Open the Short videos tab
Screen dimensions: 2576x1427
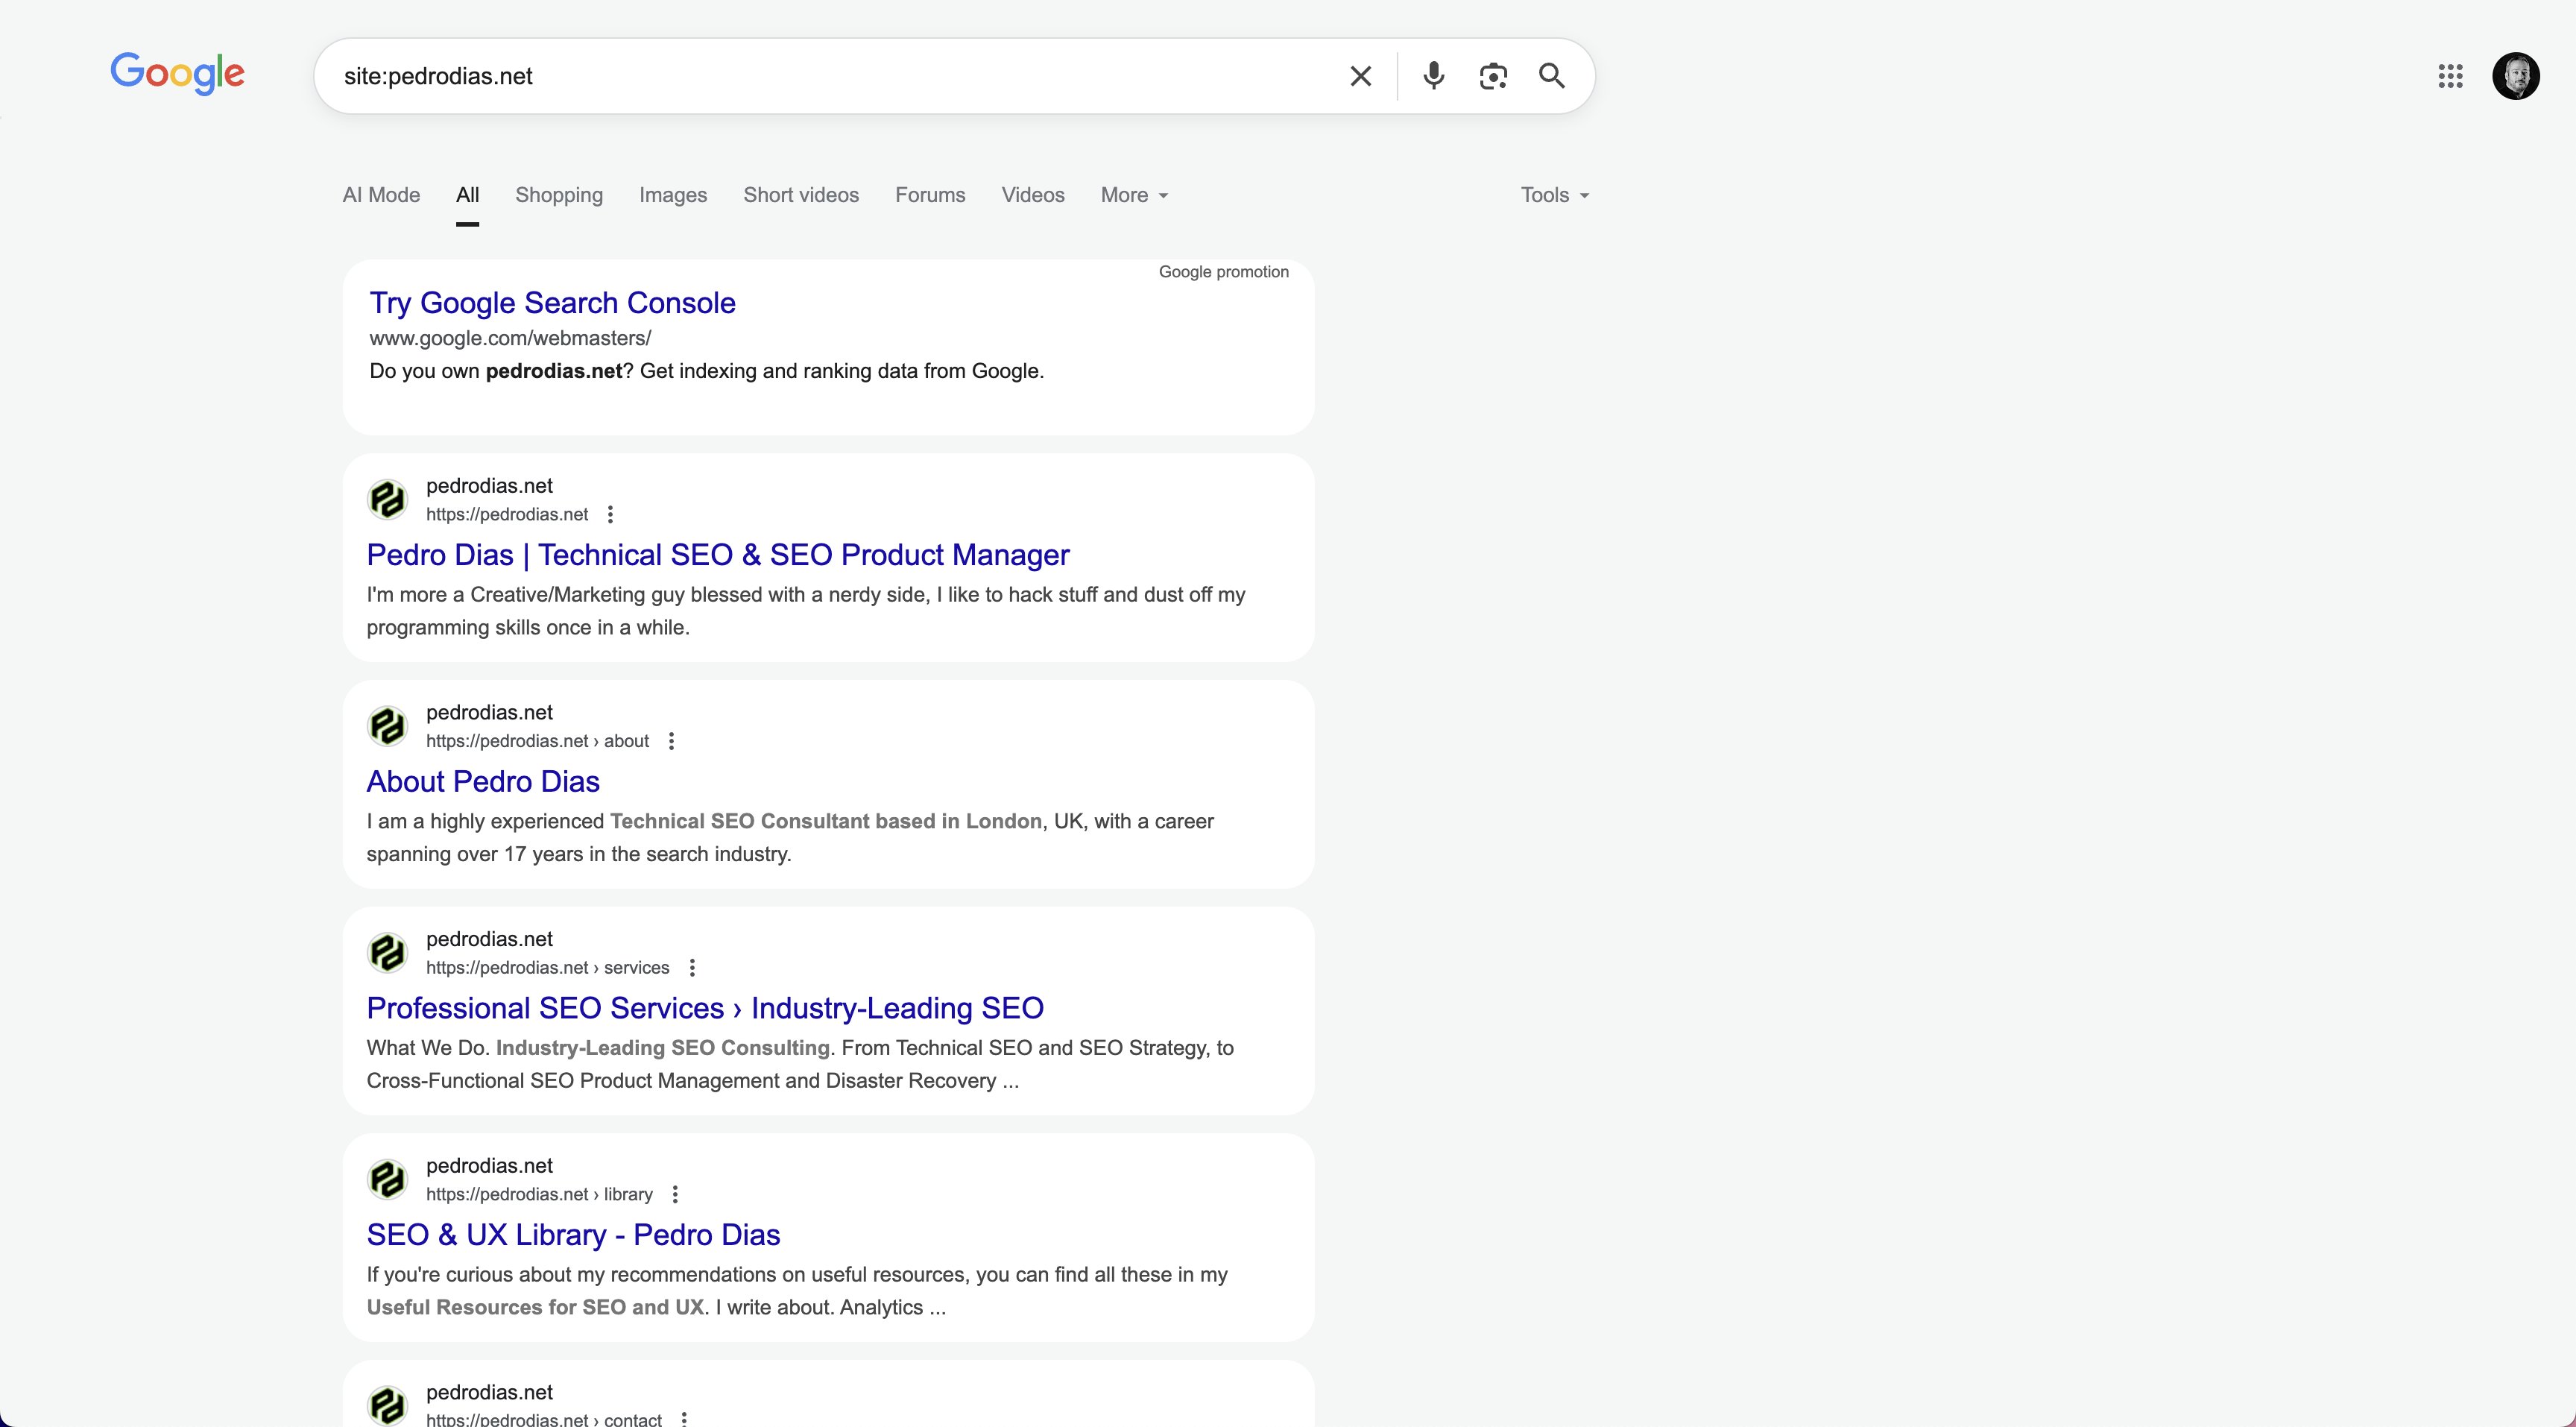pyautogui.click(x=801, y=195)
